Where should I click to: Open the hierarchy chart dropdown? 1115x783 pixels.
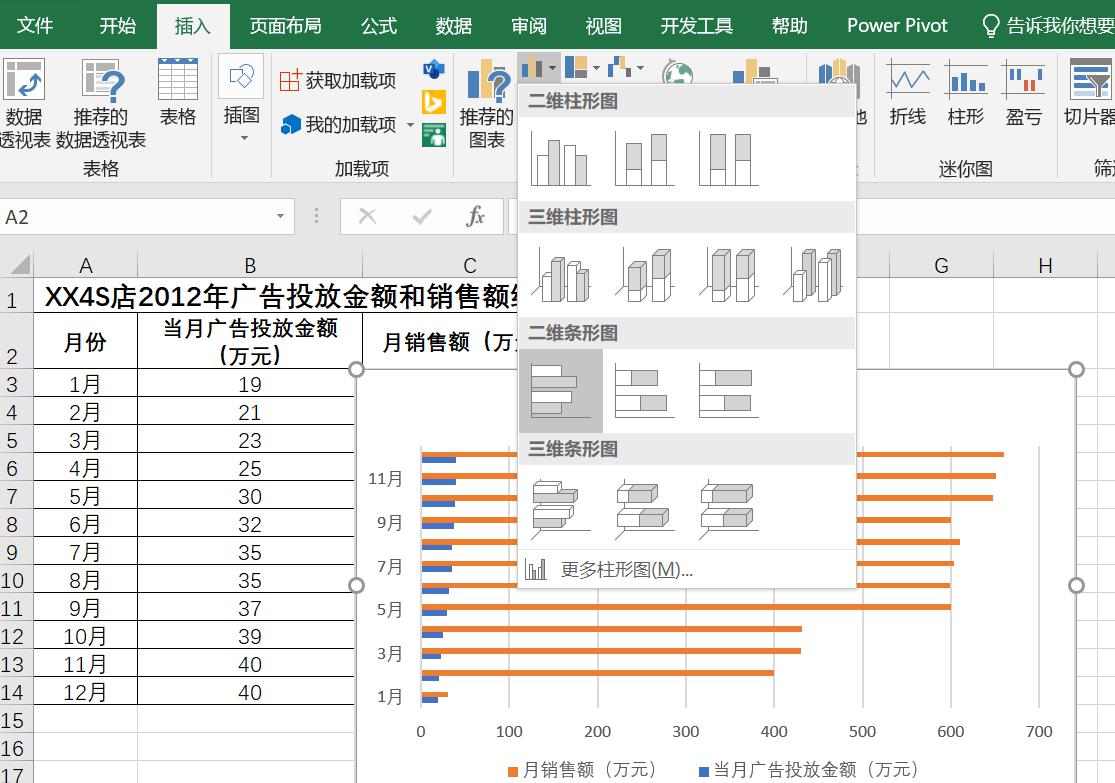(582, 68)
